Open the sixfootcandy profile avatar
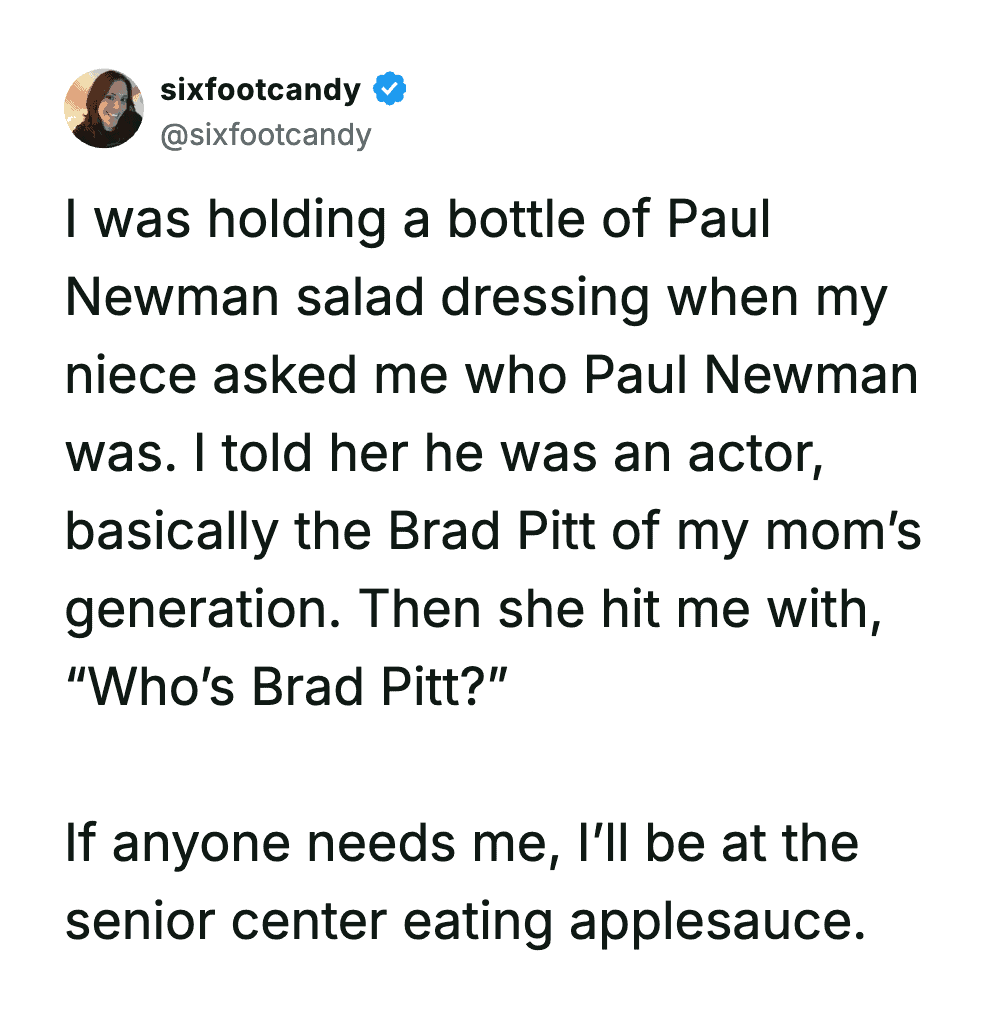The image size is (1000, 1026). click(x=104, y=109)
